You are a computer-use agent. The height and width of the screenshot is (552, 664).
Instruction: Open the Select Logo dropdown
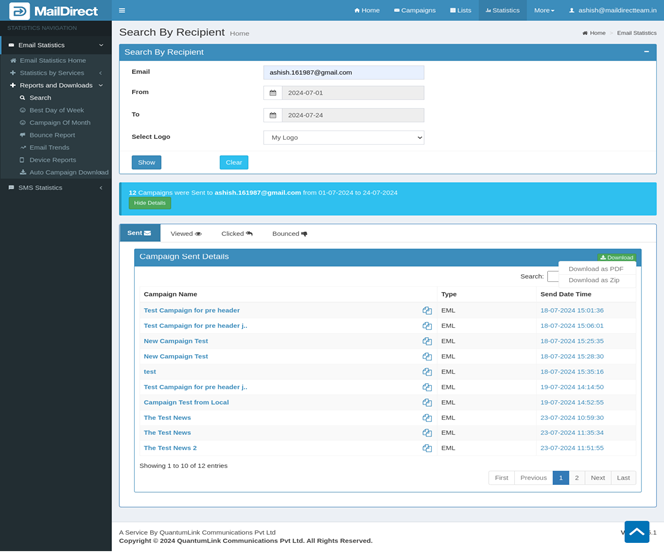343,138
